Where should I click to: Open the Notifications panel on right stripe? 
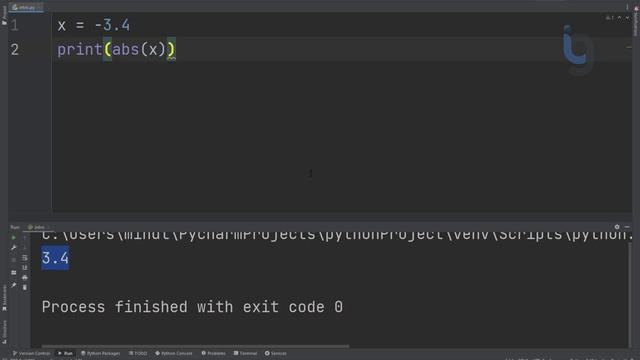pos(636,20)
